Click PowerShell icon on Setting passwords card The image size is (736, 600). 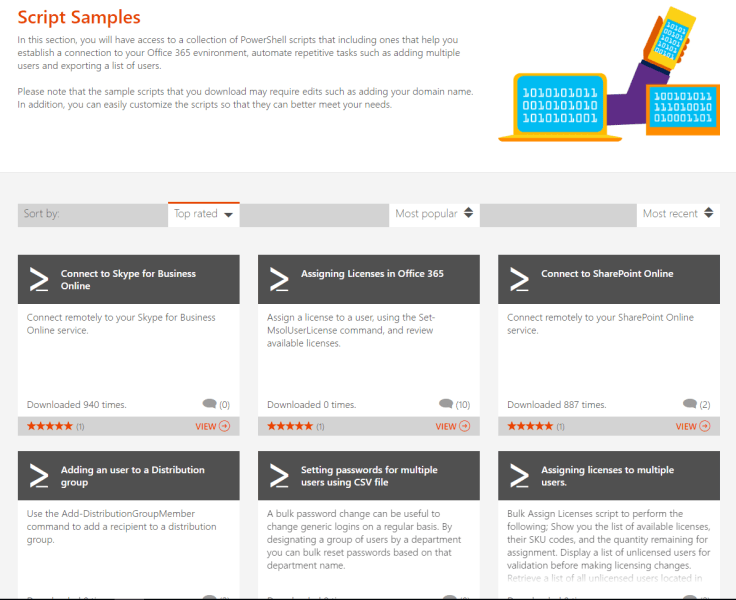click(279, 476)
